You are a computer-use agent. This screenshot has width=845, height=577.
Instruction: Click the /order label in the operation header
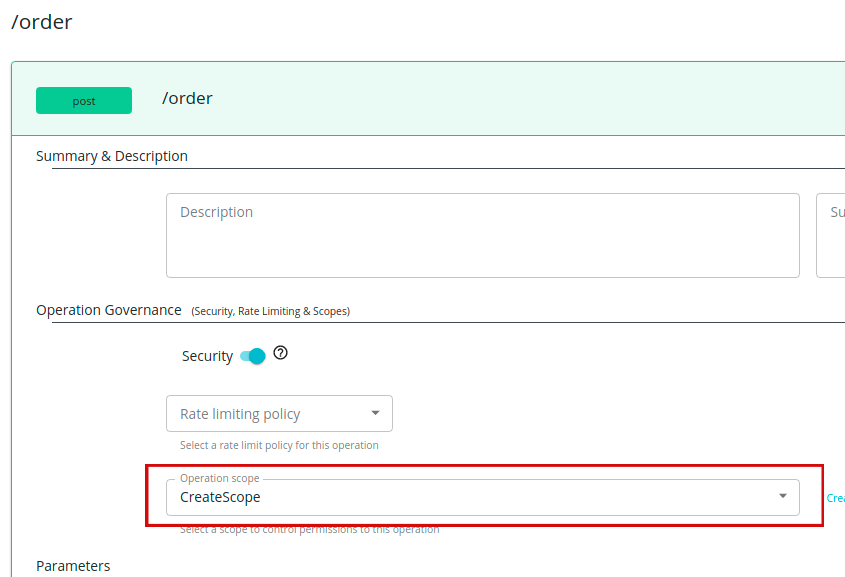(x=187, y=98)
